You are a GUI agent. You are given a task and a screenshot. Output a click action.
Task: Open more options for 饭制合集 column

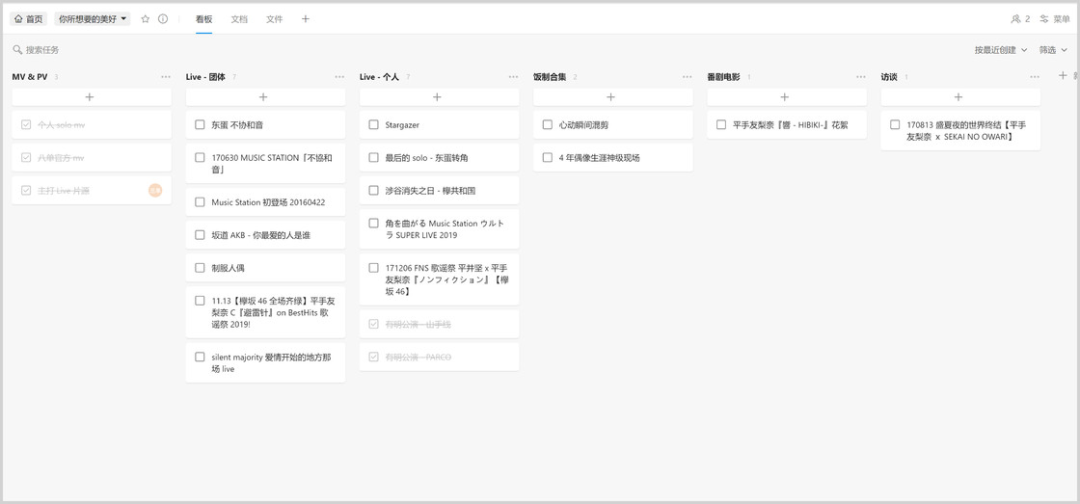687,77
